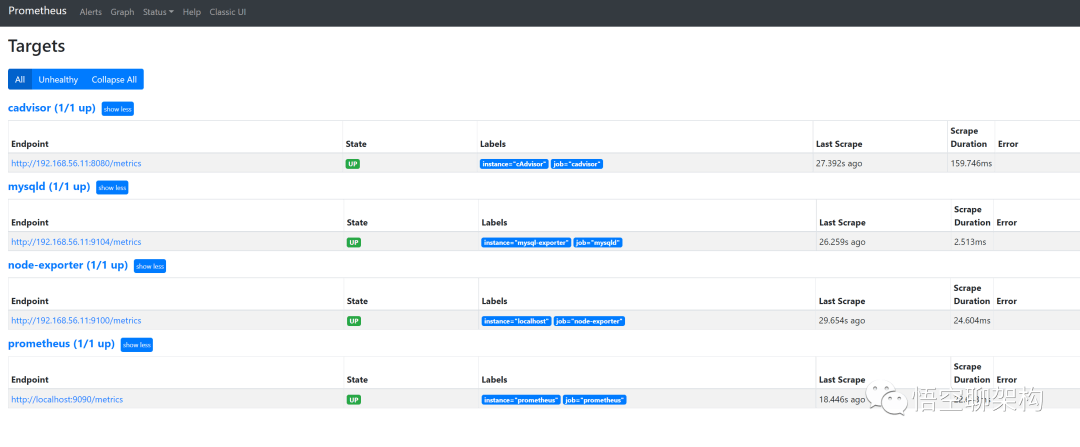
Task: Click the Last Scrape header in node-exporter table
Action: (842, 301)
